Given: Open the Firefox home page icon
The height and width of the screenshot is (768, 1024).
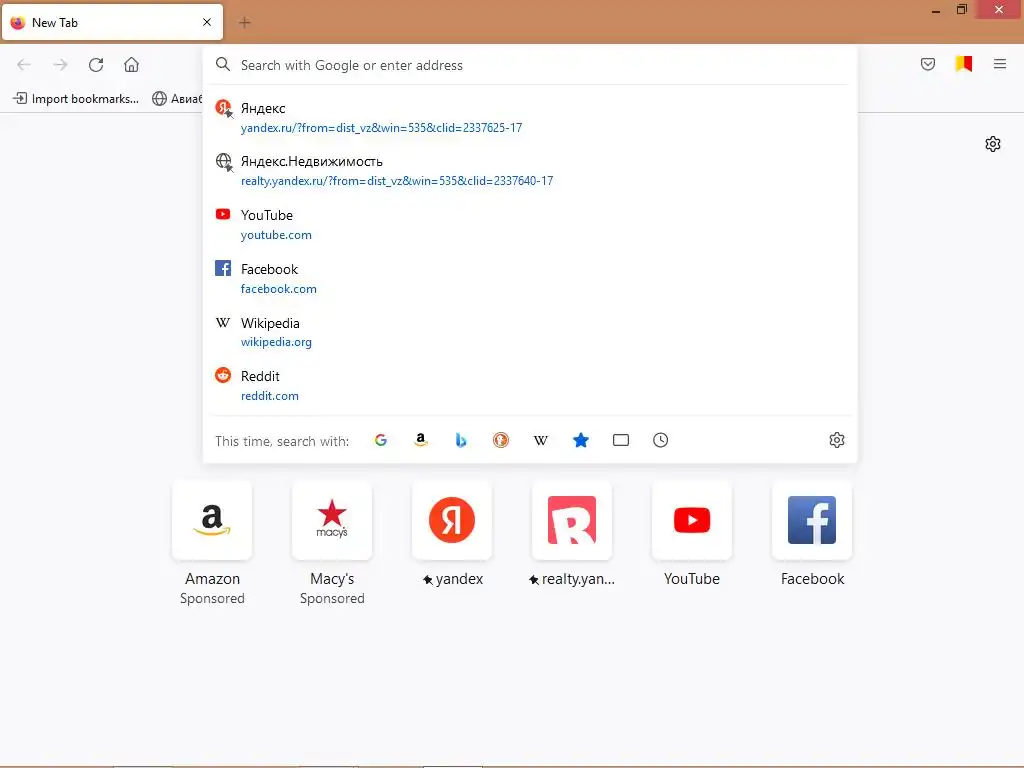Looking at the screenshot, I should point(131,65).
